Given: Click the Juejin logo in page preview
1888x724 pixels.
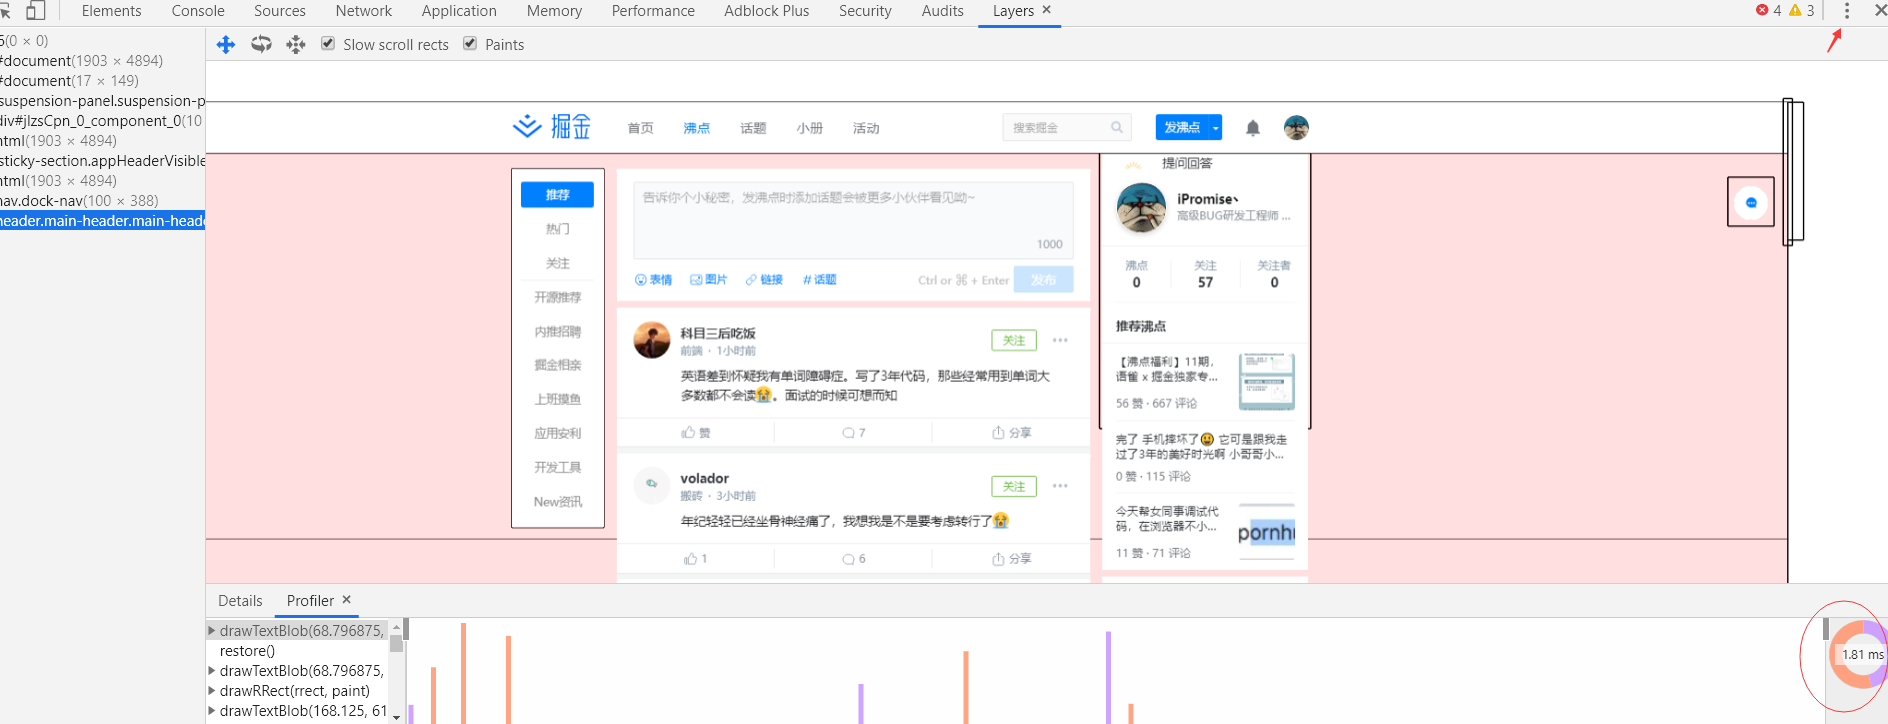Looking at the screenshot, I should [552, 127].
